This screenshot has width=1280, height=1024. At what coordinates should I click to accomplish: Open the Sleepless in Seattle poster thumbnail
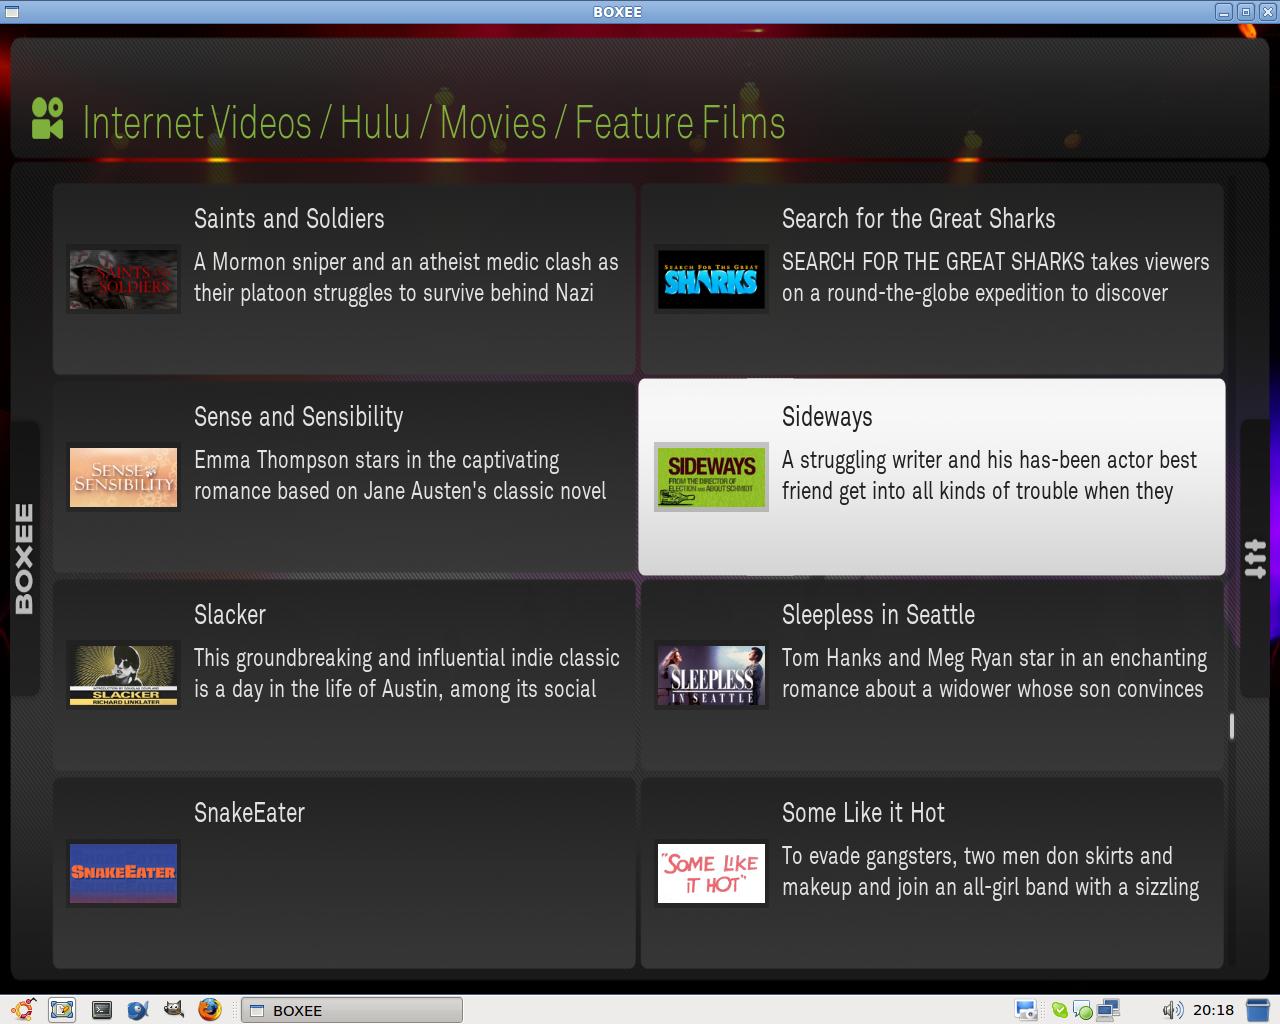(711, 675)
